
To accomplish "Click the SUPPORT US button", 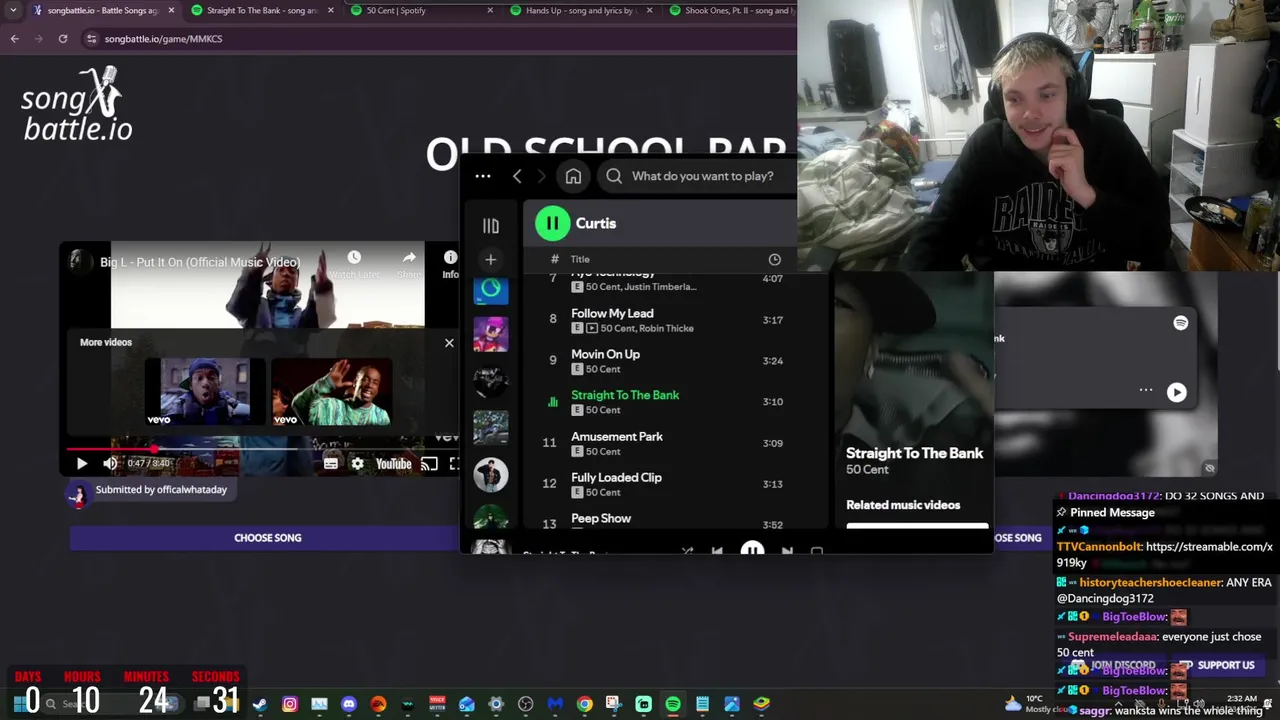I will coord(1219,665).
